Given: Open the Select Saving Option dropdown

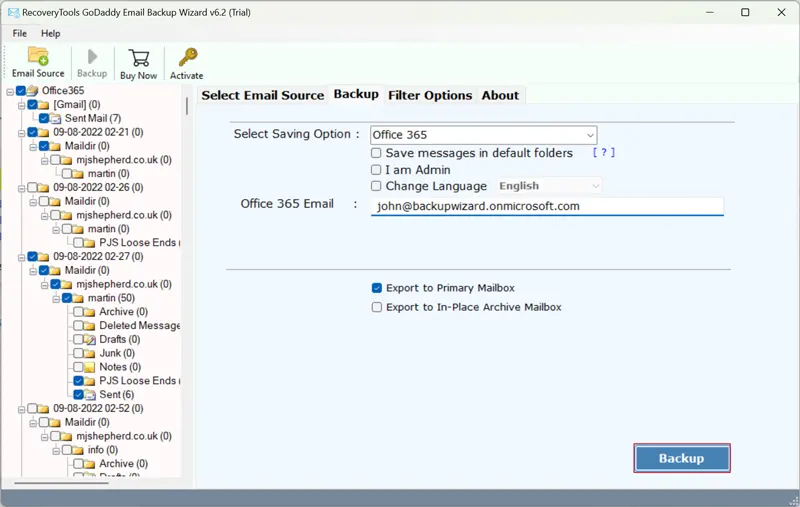Looking at the screenshot, I should tap(483, 135).
